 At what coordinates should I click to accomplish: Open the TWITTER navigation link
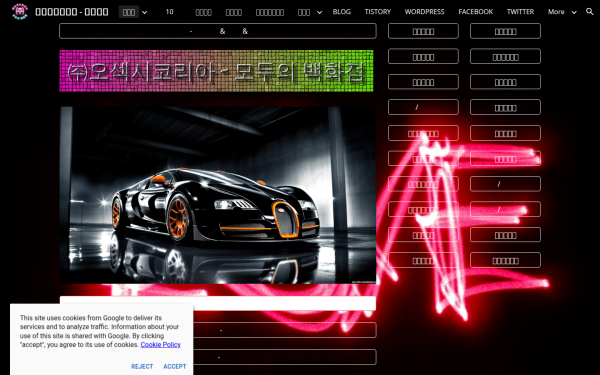click(520, 12)
